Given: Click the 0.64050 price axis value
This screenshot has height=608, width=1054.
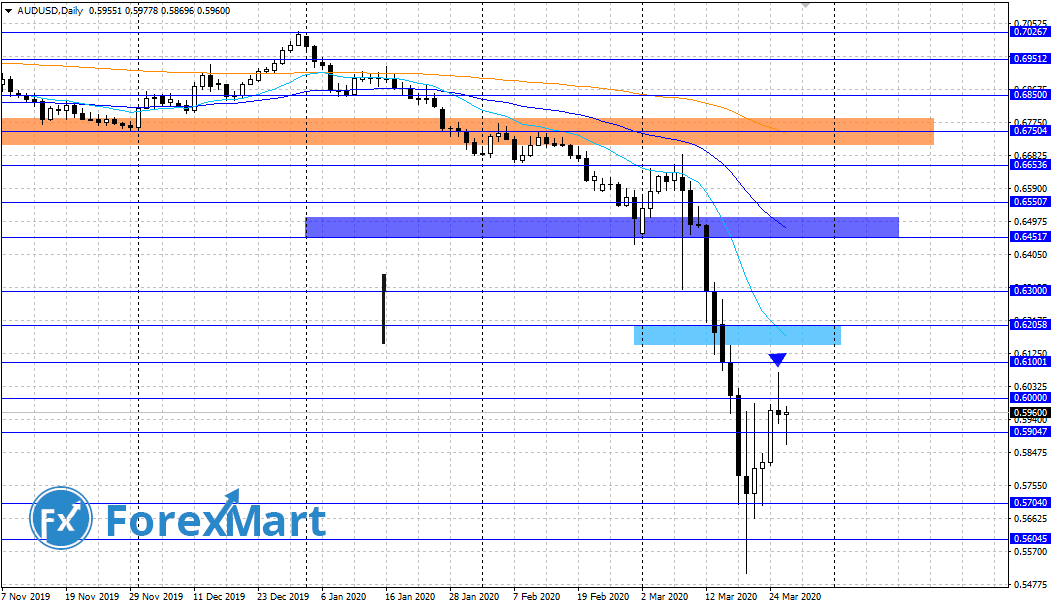Looking at the screenshot, I should 1030,255.
